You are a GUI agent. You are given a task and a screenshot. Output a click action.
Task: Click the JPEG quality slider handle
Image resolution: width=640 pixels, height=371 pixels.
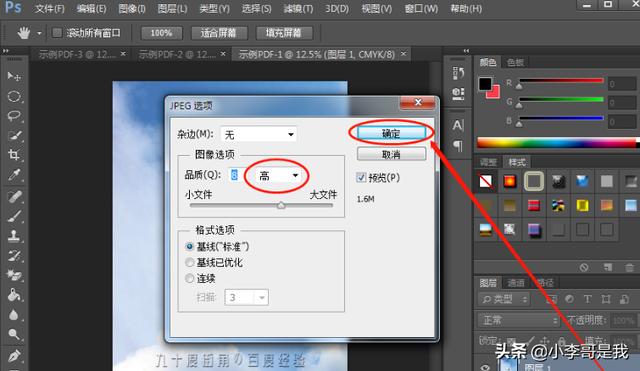point(281,205)
